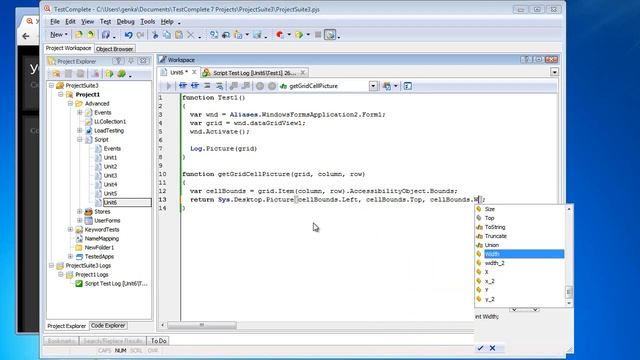Image resolution: width=640 pixels, height=360 pixels.
Task: Open the View menu
Action: coord(87,22)
